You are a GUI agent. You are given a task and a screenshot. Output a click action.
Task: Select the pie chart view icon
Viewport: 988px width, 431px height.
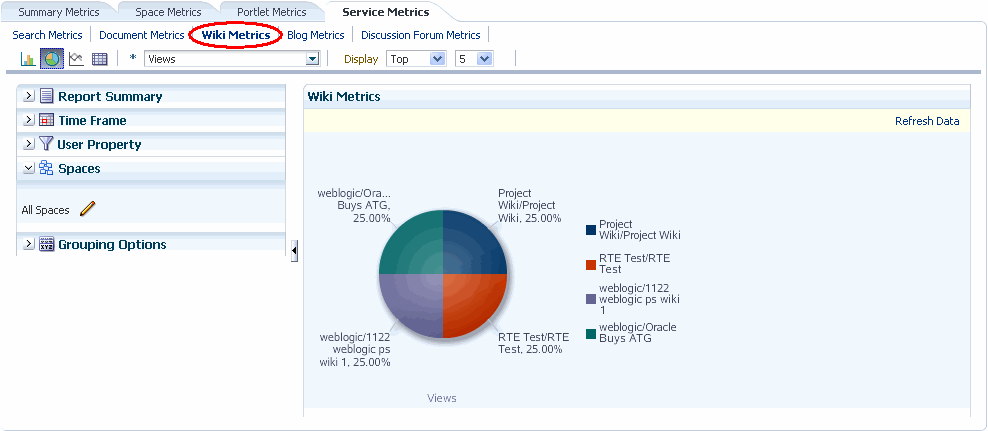pos(52,59)
